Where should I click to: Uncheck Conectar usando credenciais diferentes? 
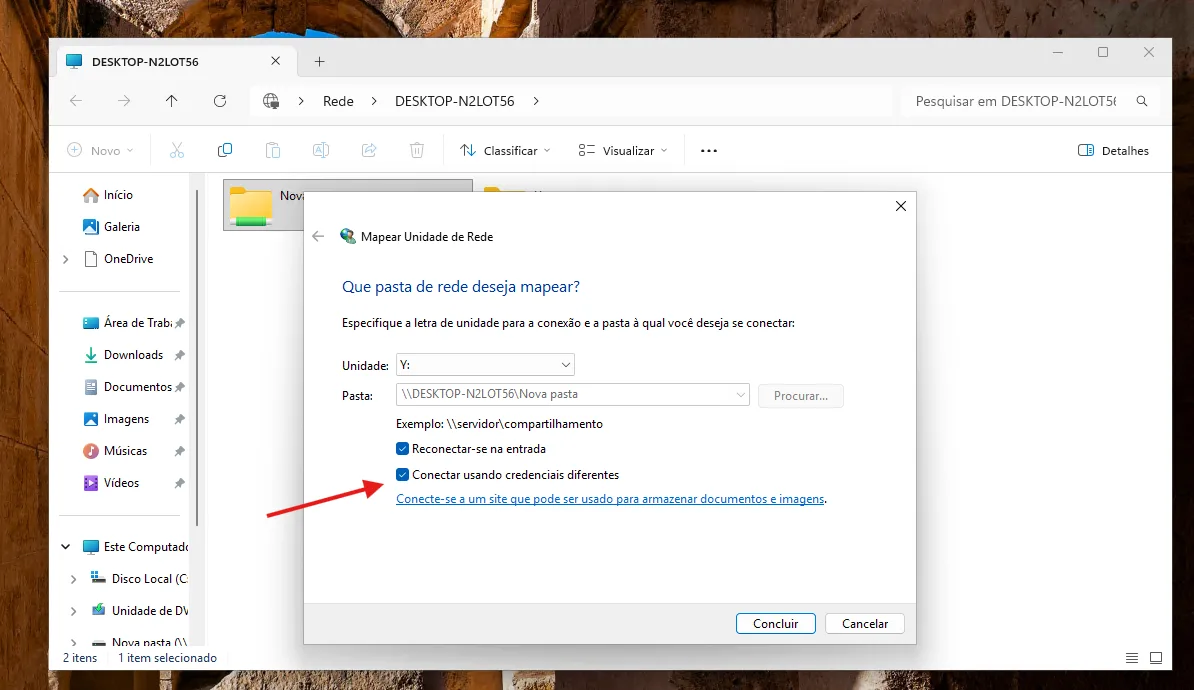click(x=403, y=475)
